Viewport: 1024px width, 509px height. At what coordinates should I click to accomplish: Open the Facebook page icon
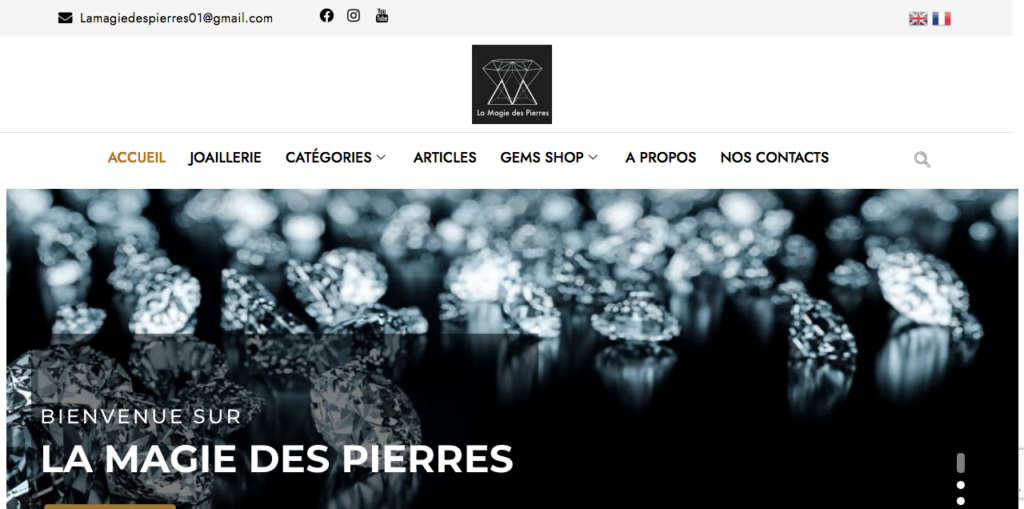click(x=327, y=16)
